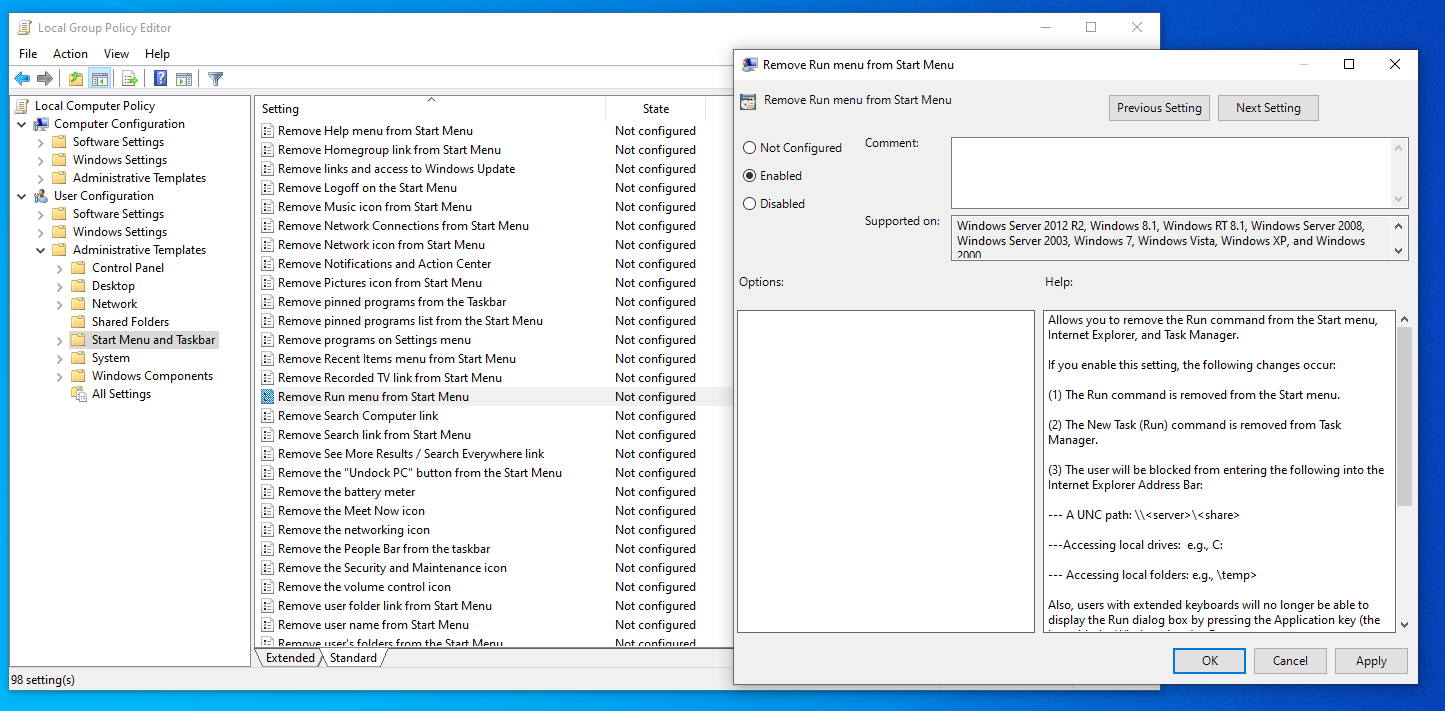Select the Enabled radio button
This screenshot has width=1445, height=711.
pyautogui.click(x=749, y=176)
